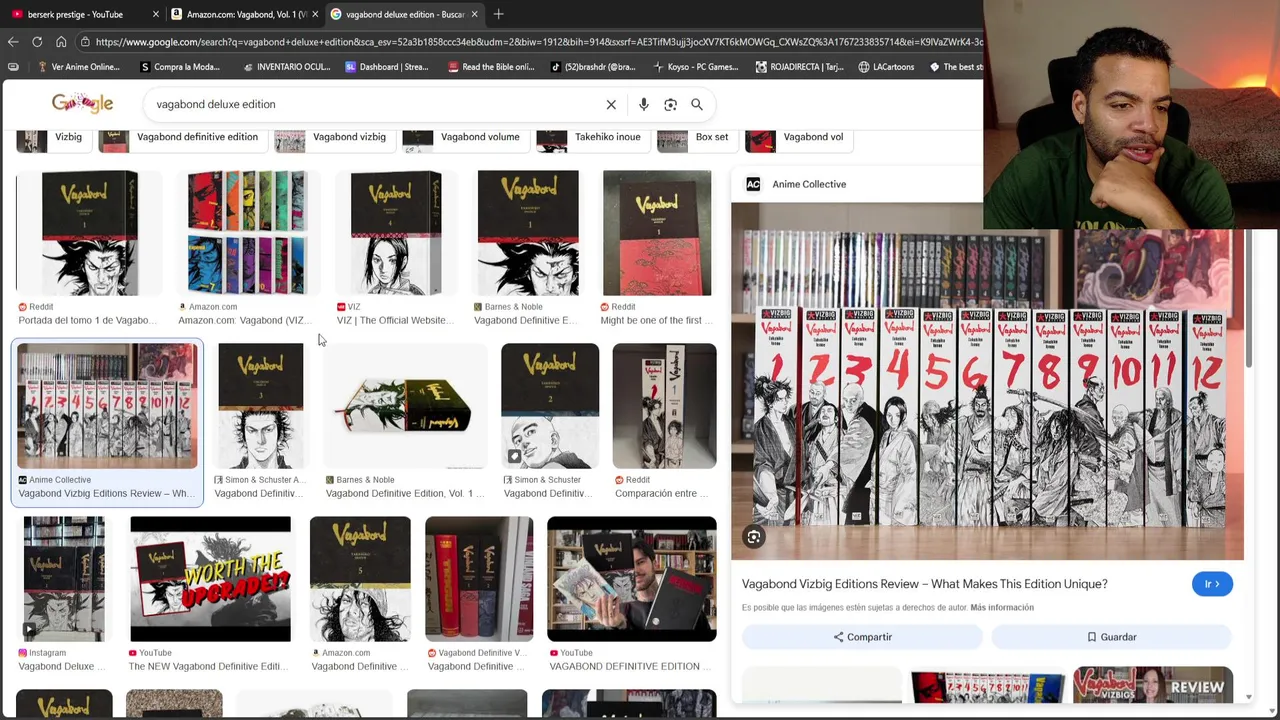Open The best st... bookmark

click(957, 67)
